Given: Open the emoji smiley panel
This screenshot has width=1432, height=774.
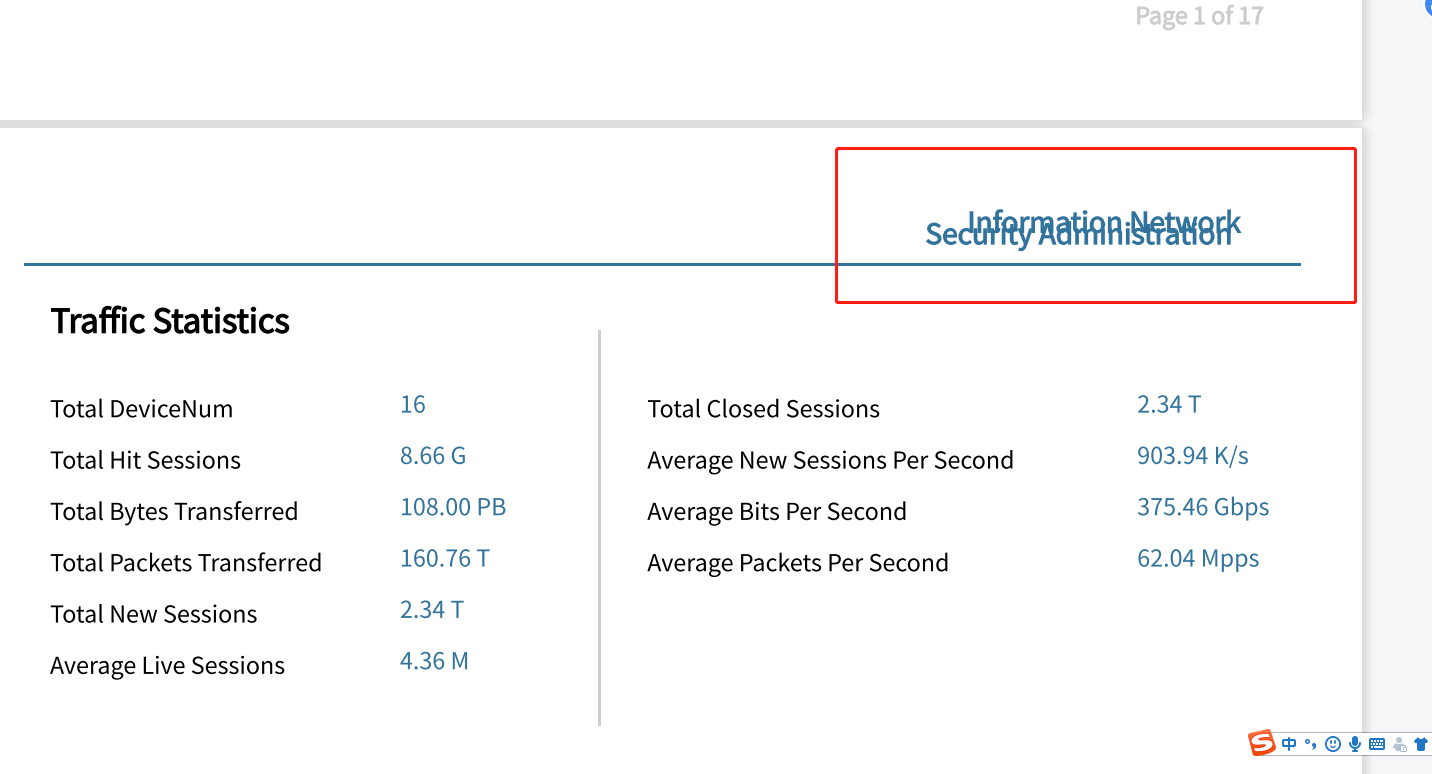Looking at the screenshot, I should pos(1332,744).
